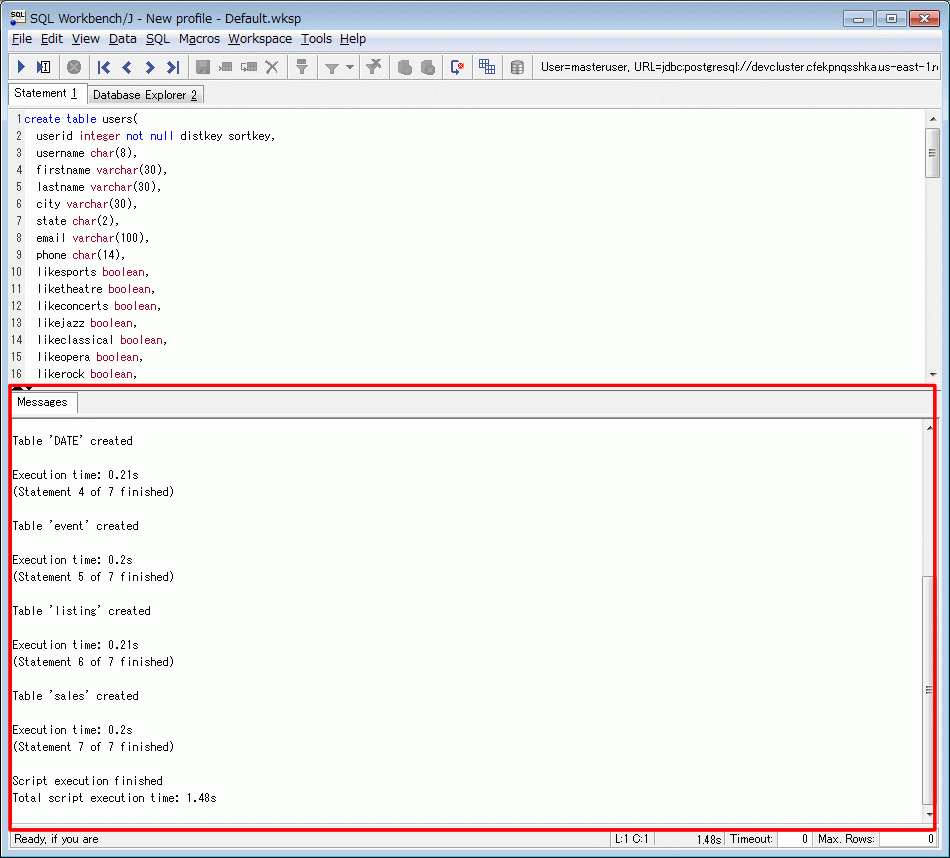950x858 pixels.
Task: Open the Database Explorer cylinder icon
Action: coord(517,67)
